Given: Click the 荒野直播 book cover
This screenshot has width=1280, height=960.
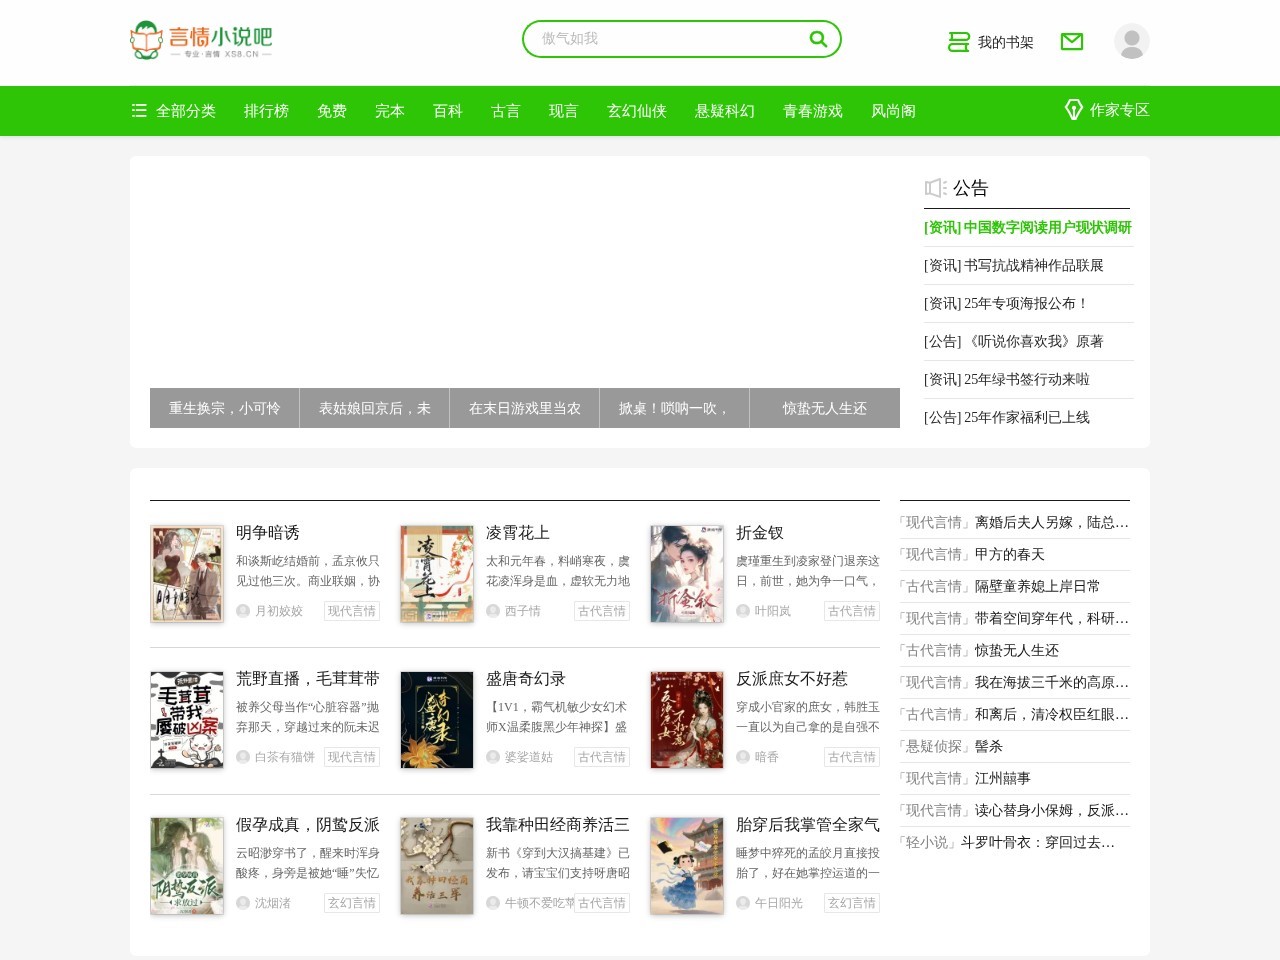Looking at the screenshot, I should (x=187, y=720).
